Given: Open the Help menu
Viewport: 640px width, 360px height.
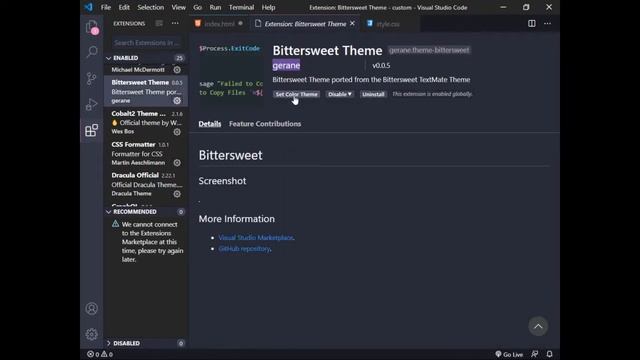Looking at the screenshot, I should tap(268, 7).
